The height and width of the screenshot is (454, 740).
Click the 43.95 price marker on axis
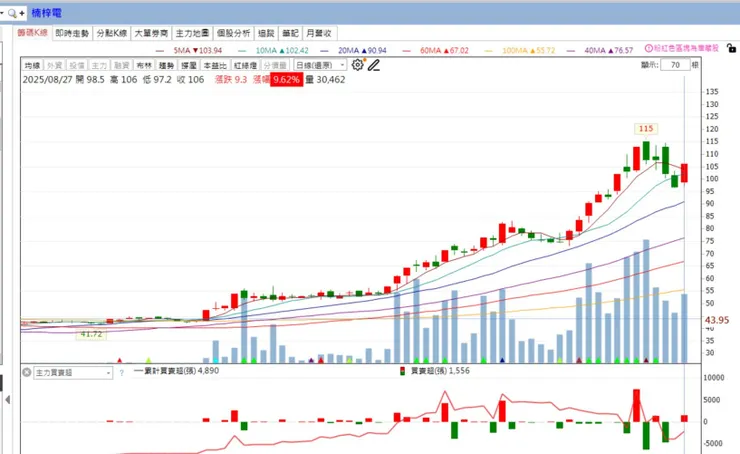[x=717, y=320]
